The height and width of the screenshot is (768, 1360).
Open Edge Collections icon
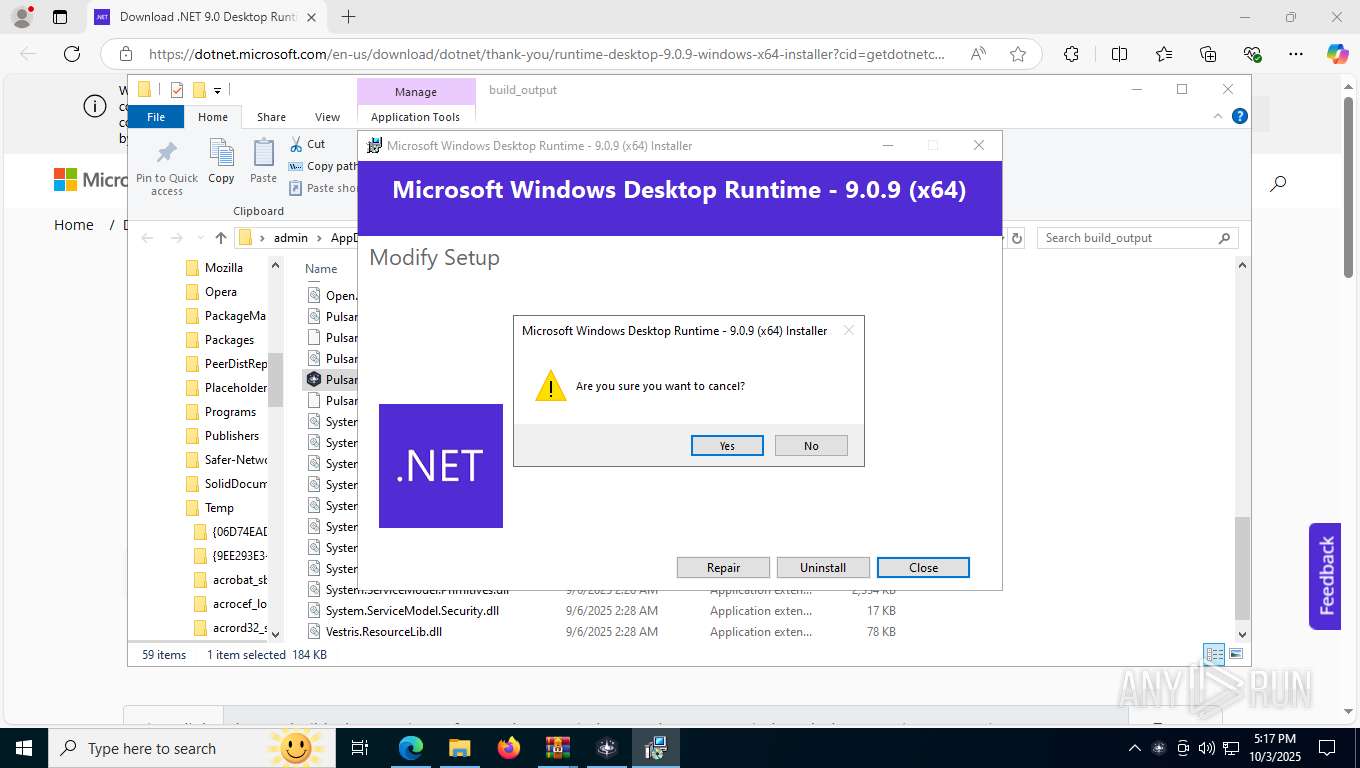(1208, 54)
